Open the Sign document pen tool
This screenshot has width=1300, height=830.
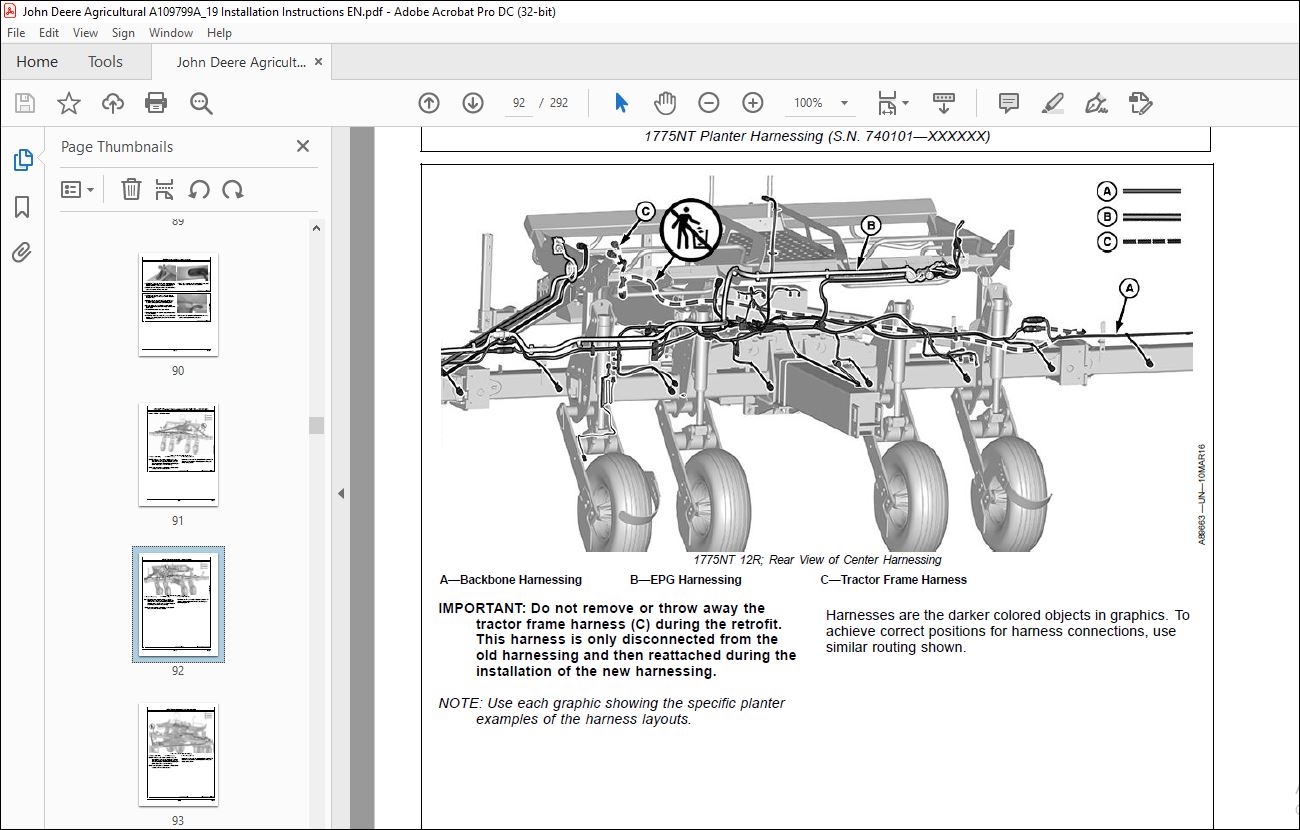(x=1096, y=103)
